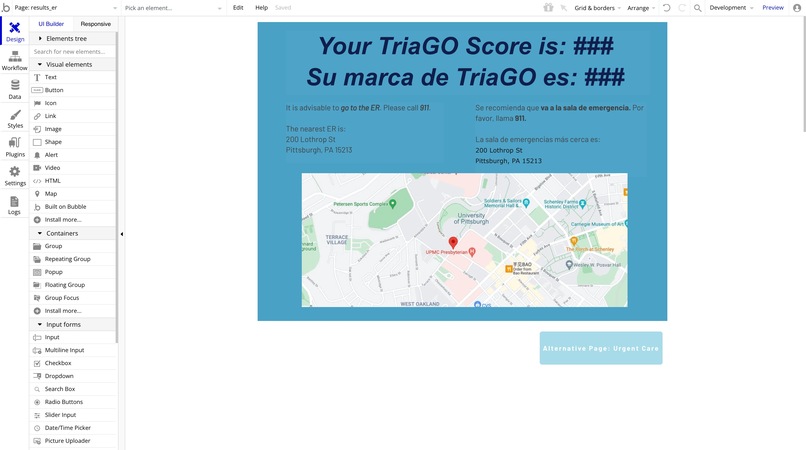The height and width of the screenshot is (450, 806).
Task: Click the Search for new elements field
Action: pos(73,51)
